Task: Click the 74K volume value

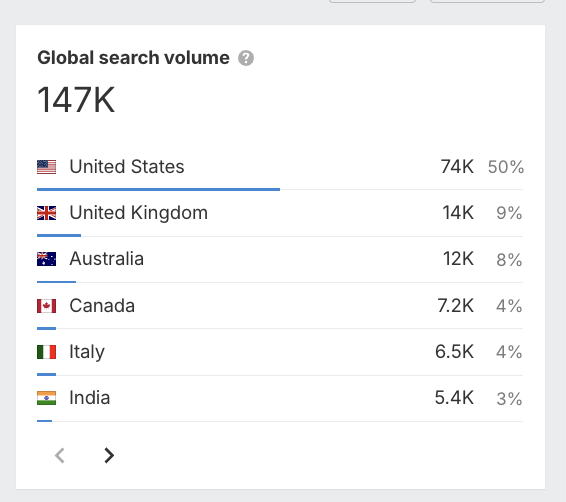Action: coord(457,167)
